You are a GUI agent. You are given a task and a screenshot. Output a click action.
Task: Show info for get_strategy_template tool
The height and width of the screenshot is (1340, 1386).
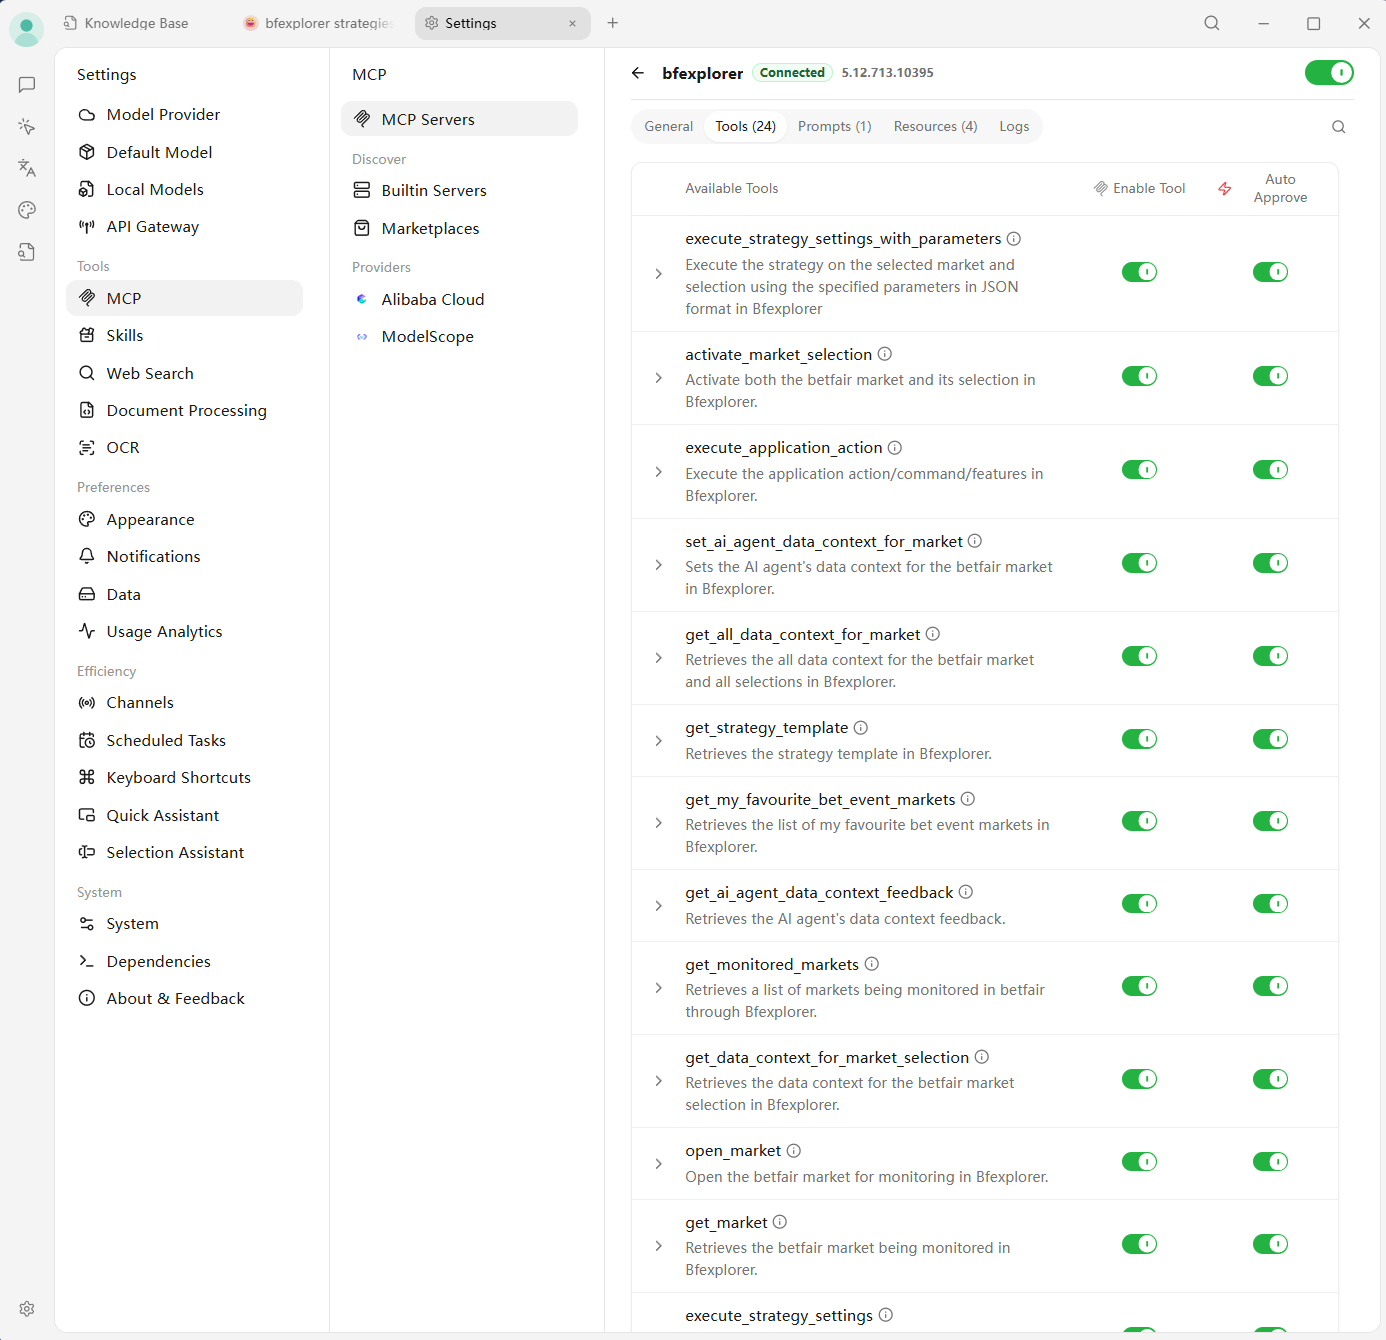(x=861, y=728)
